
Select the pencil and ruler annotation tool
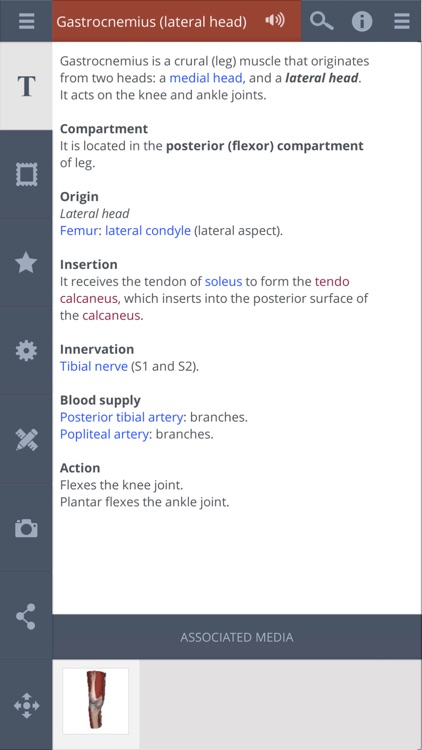26,439
